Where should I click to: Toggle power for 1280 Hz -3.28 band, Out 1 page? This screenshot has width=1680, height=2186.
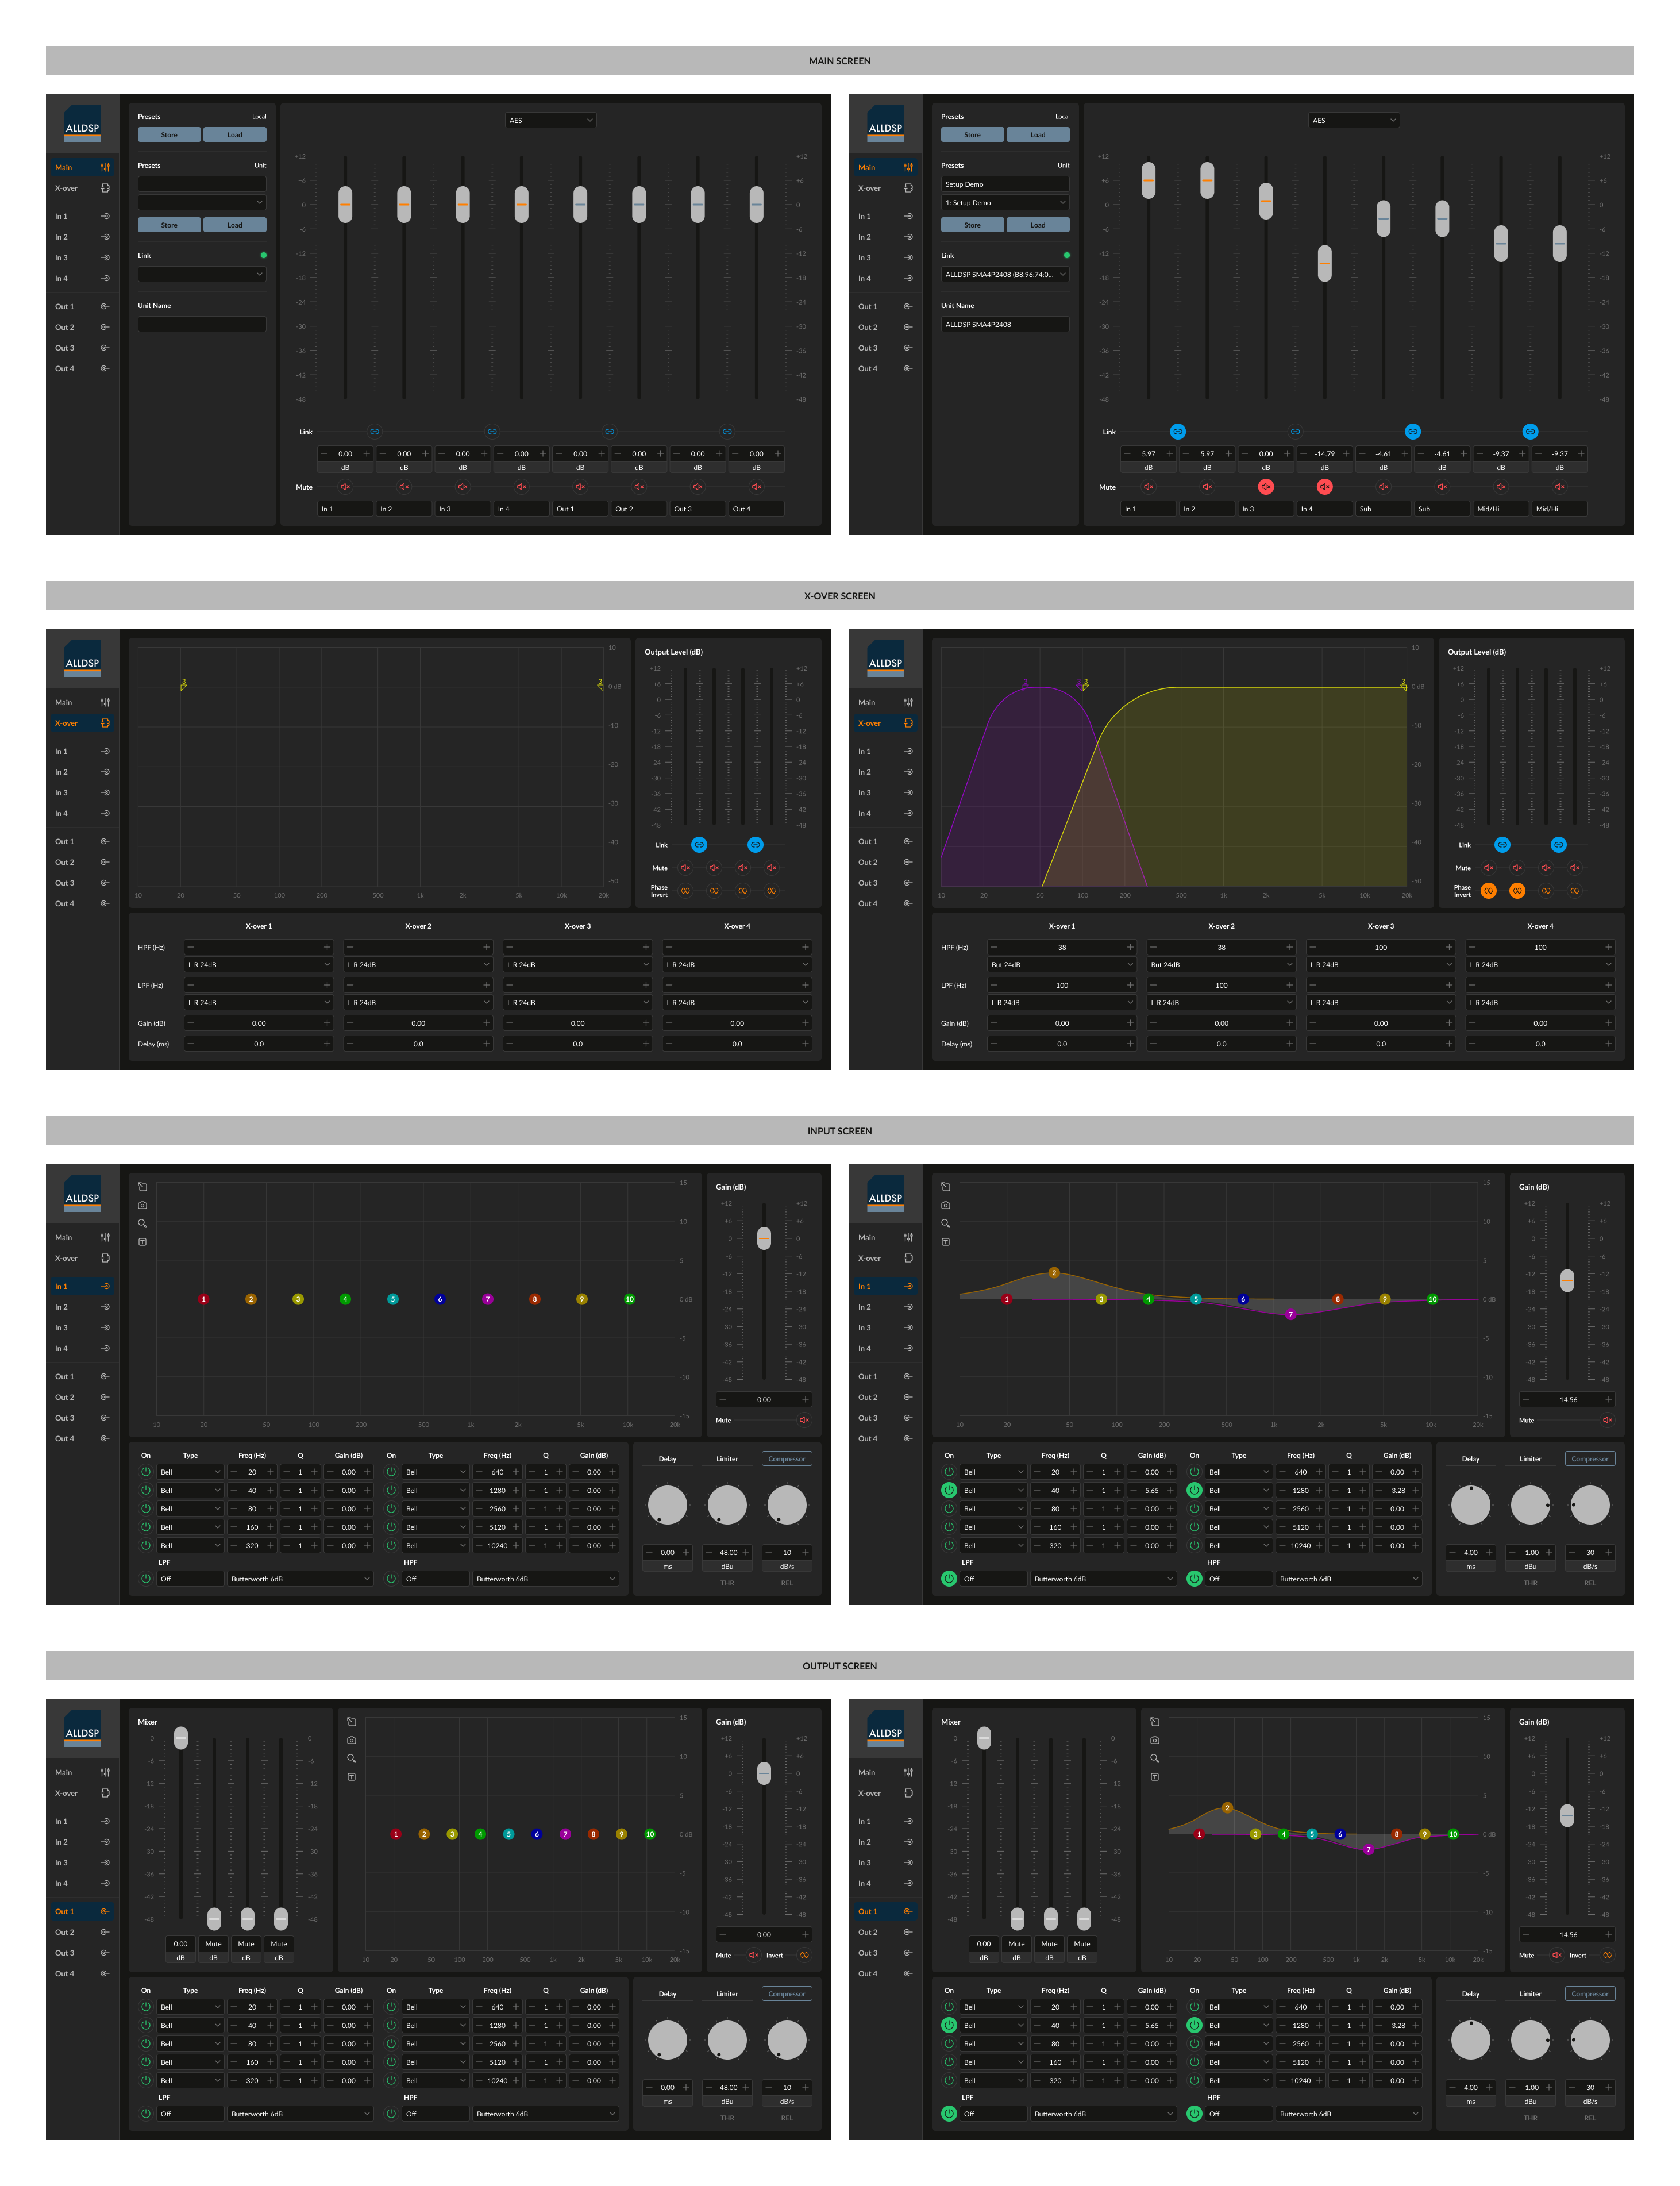pyautogui.click(x=1194, y=2025)
